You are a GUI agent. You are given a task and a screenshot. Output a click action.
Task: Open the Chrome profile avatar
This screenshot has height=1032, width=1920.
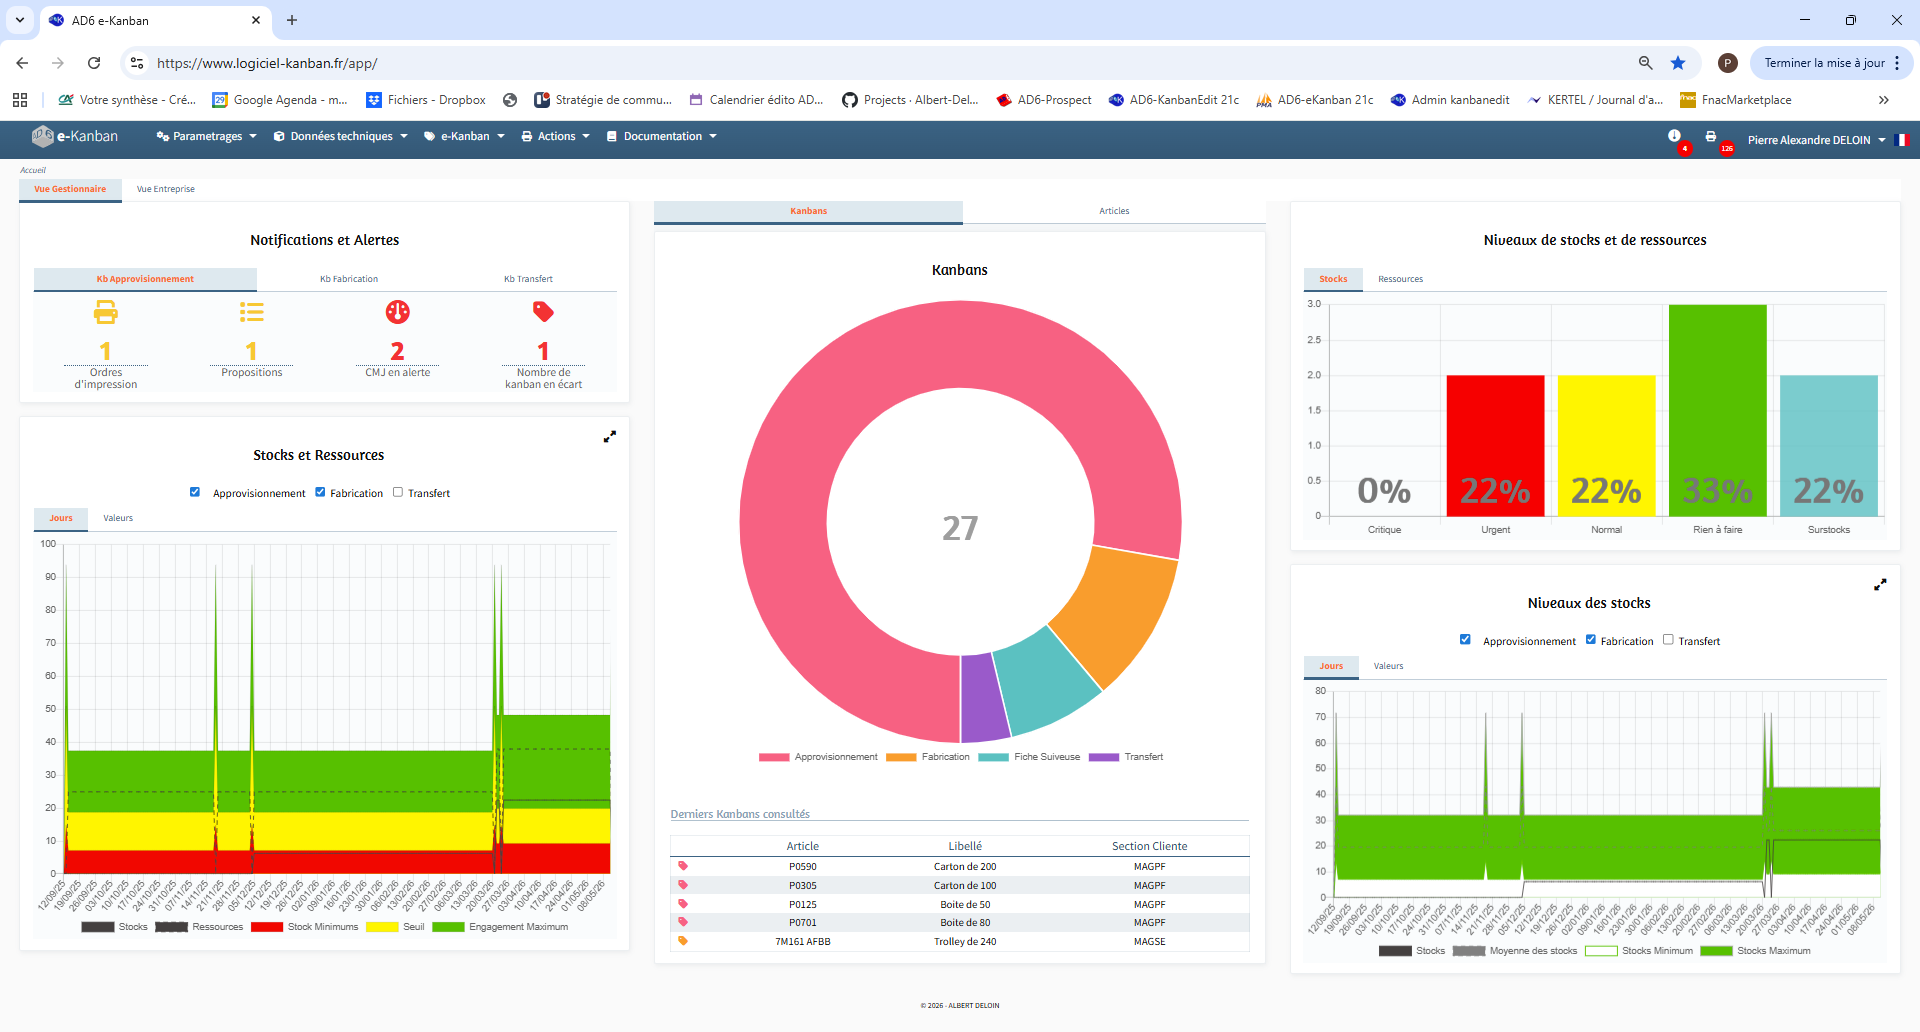tap(1727, 63)
